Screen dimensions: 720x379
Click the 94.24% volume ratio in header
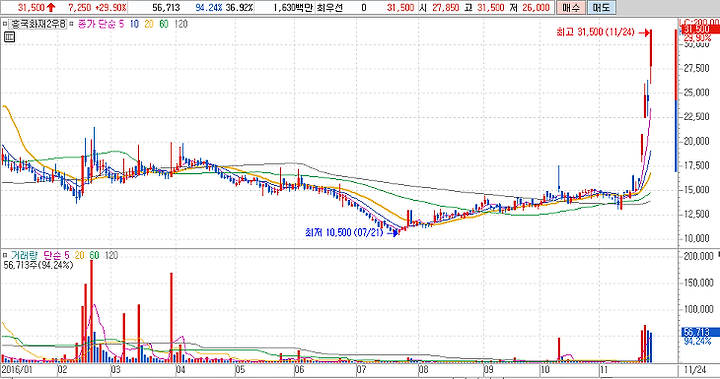[x=209, y=7]
